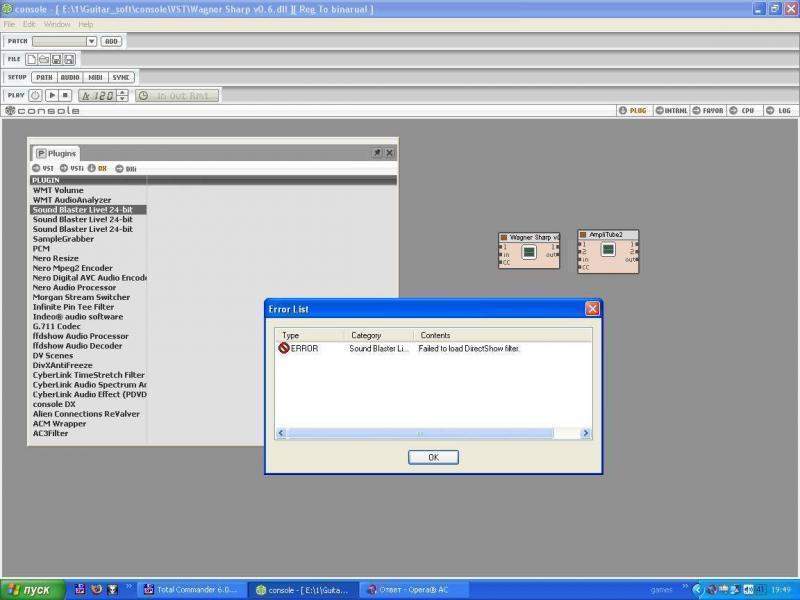Open the Windows Start button
This screenshot has height=600, width=800.
pyautogui.click(x=33, y=590)
